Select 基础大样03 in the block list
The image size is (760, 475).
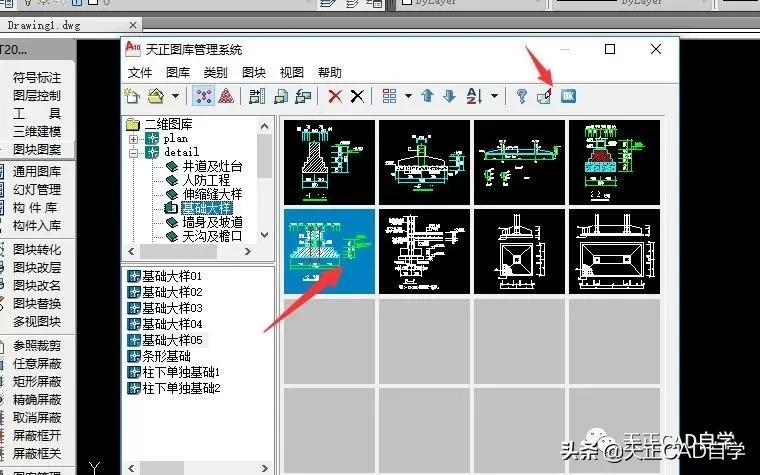click(x=172, y=308)
